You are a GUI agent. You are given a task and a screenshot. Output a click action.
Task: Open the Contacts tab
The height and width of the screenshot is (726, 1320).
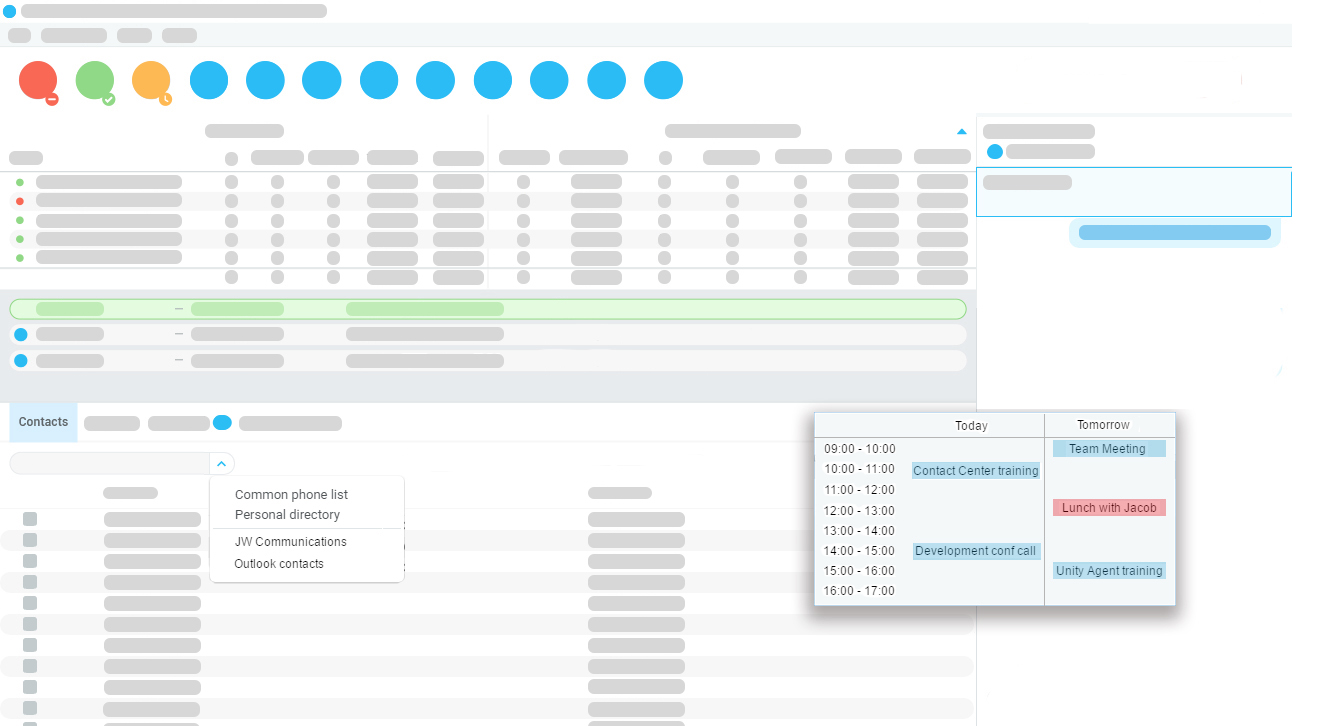43,422
